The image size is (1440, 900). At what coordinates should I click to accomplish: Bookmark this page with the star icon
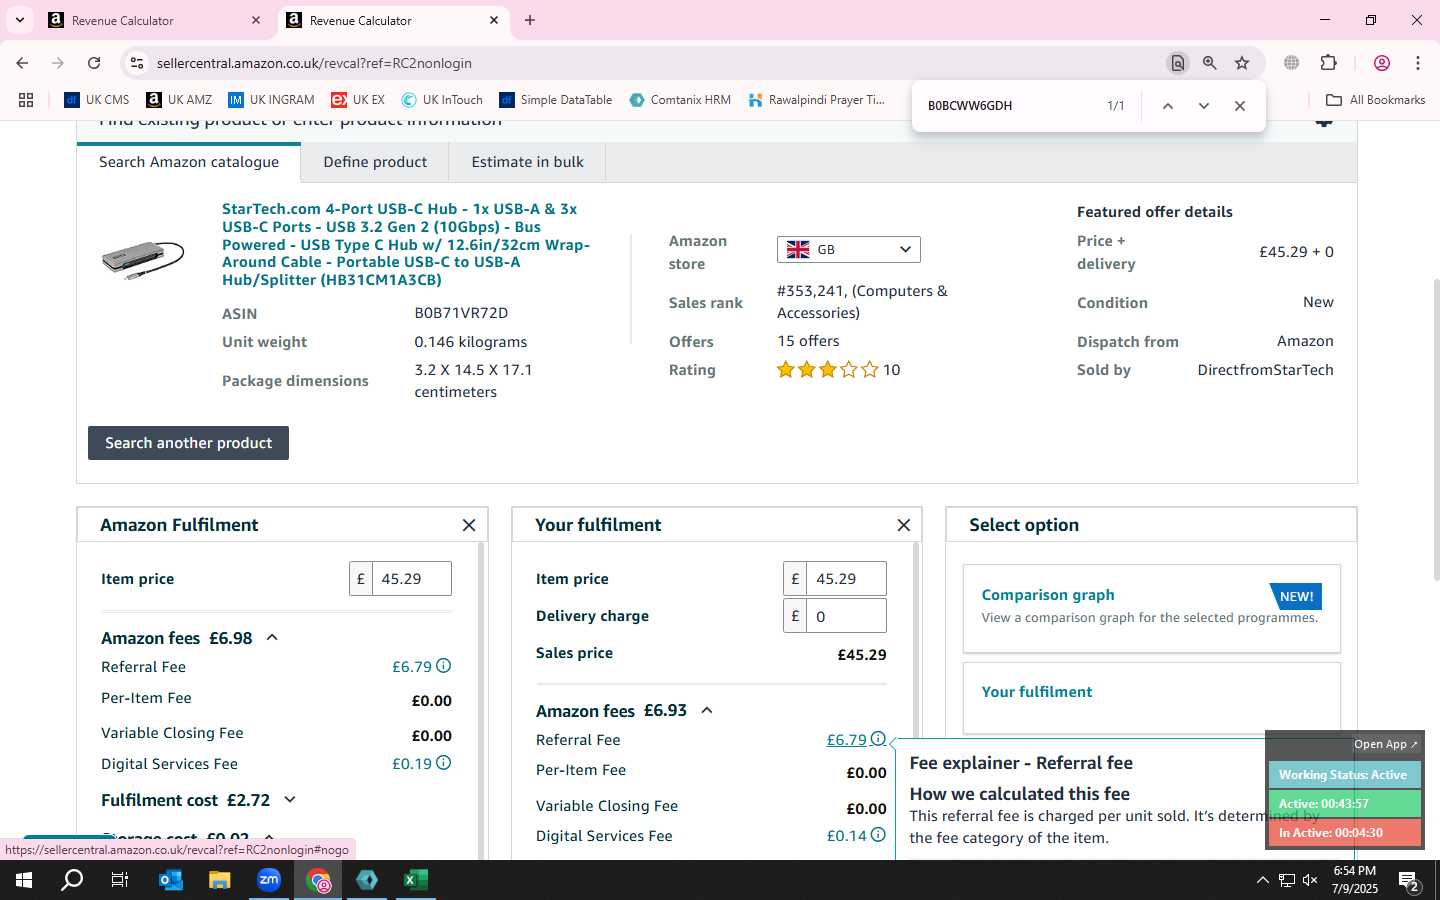tap(1242, 63)
